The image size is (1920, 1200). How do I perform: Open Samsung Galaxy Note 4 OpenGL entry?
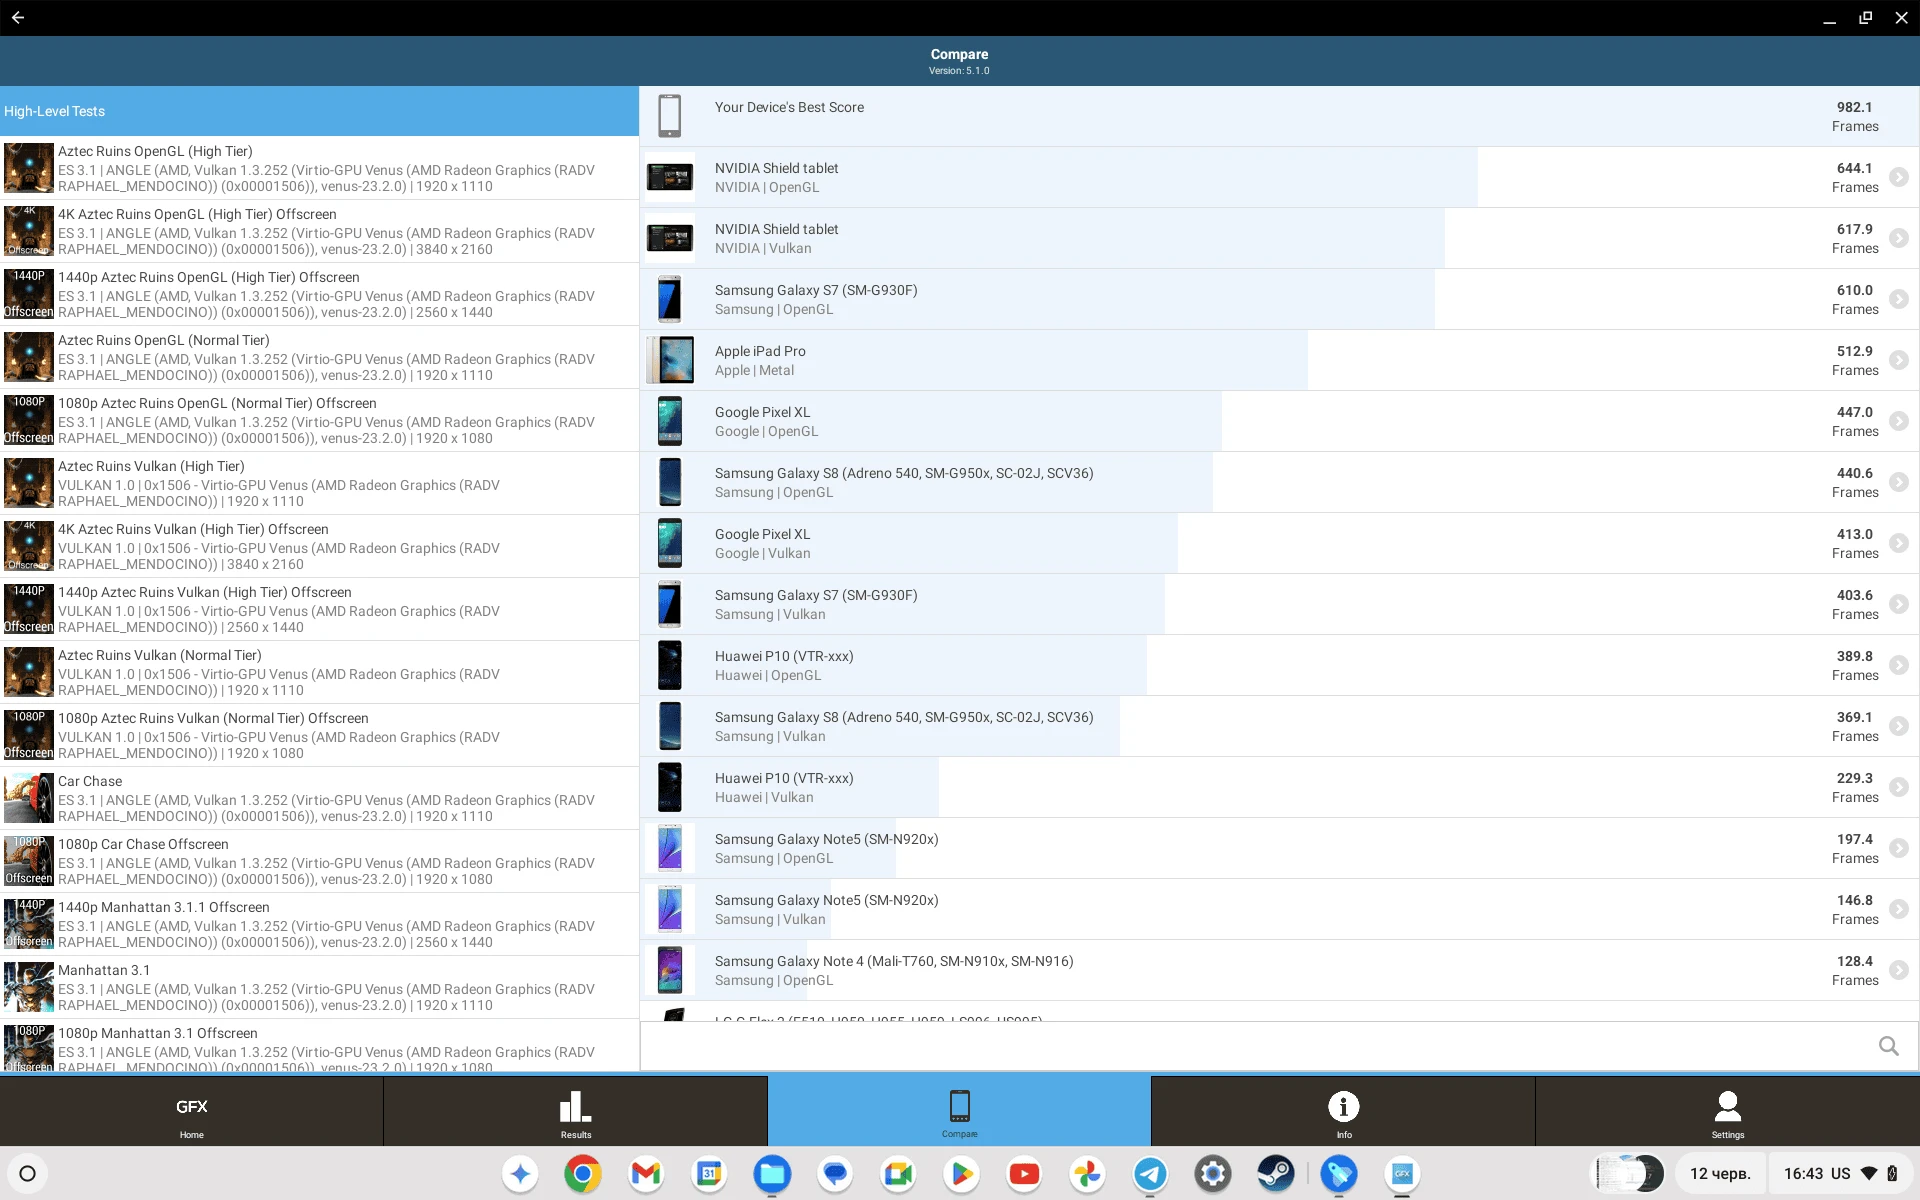(1279, 970)
